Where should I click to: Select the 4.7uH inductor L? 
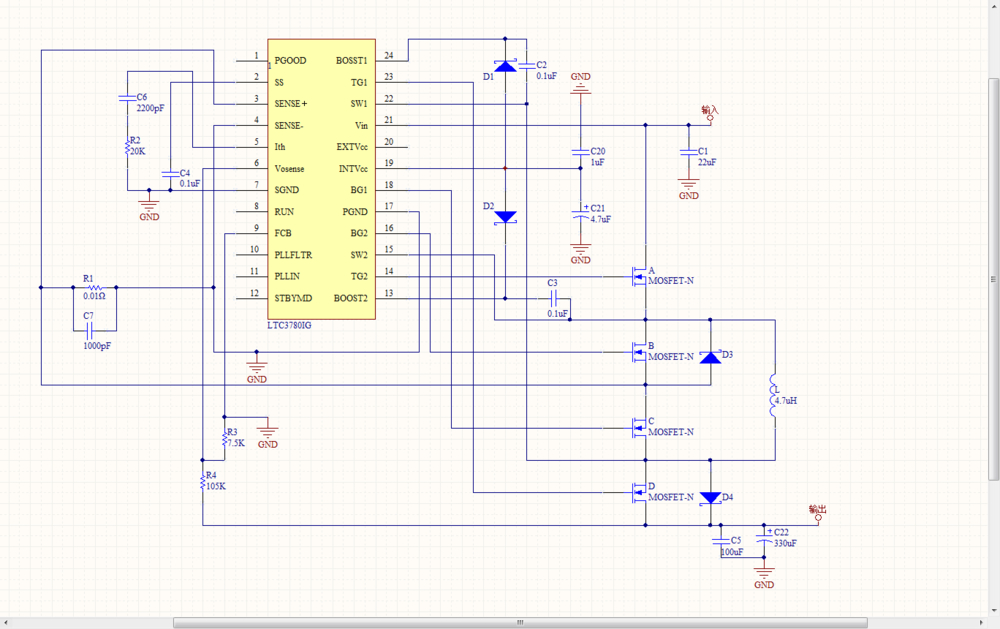pos(774,396)
